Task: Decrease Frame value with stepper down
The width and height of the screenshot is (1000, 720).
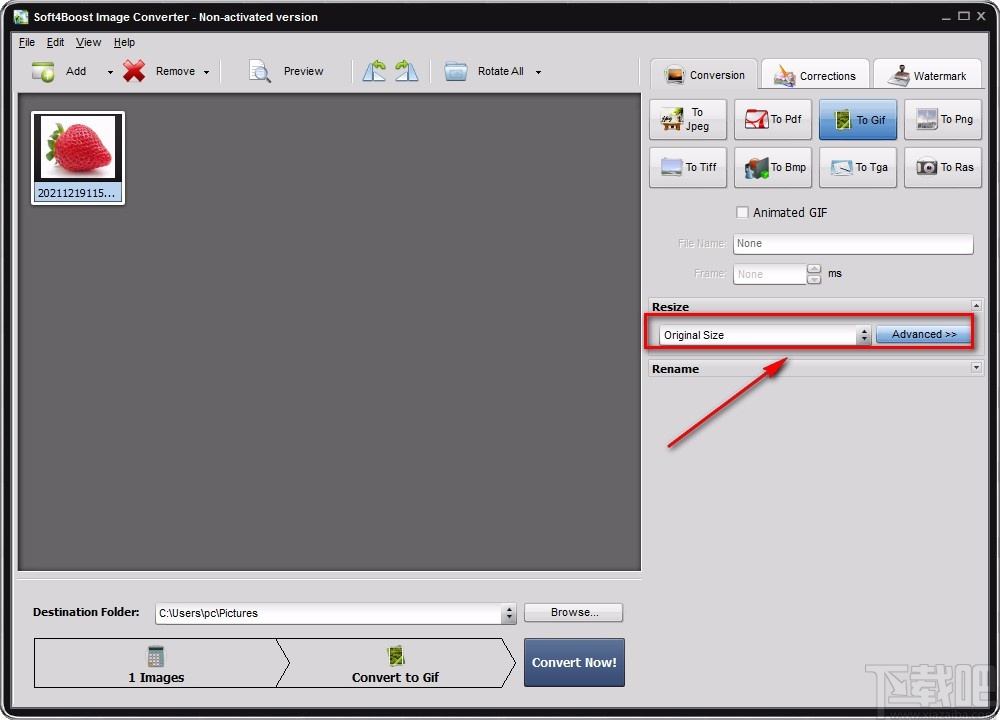Action: pos(814,279)
